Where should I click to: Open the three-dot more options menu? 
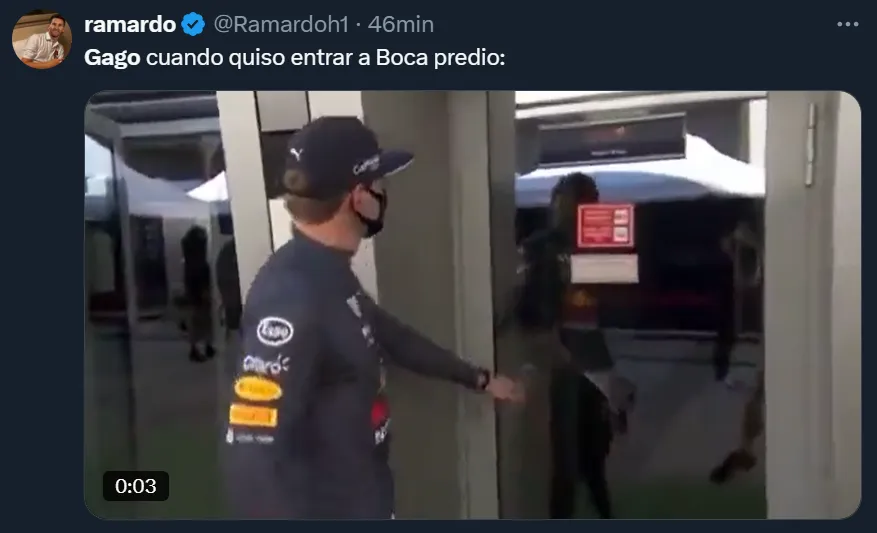847,24
